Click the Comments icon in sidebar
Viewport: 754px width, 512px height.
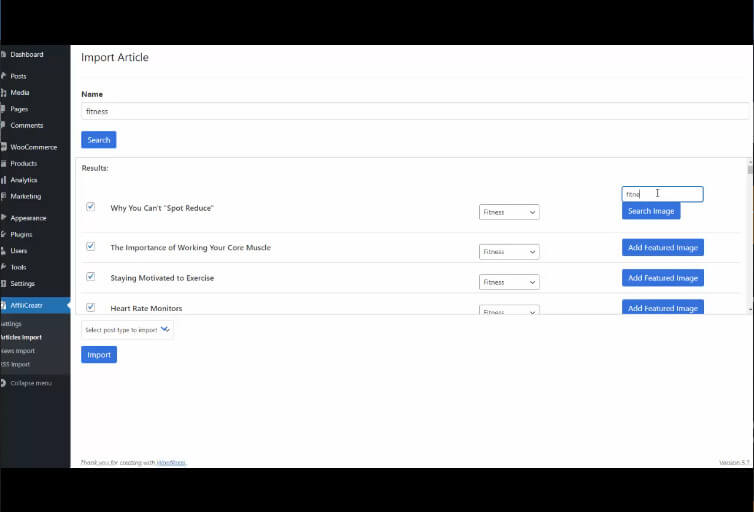pyautogui.click(x=3, y=125)
